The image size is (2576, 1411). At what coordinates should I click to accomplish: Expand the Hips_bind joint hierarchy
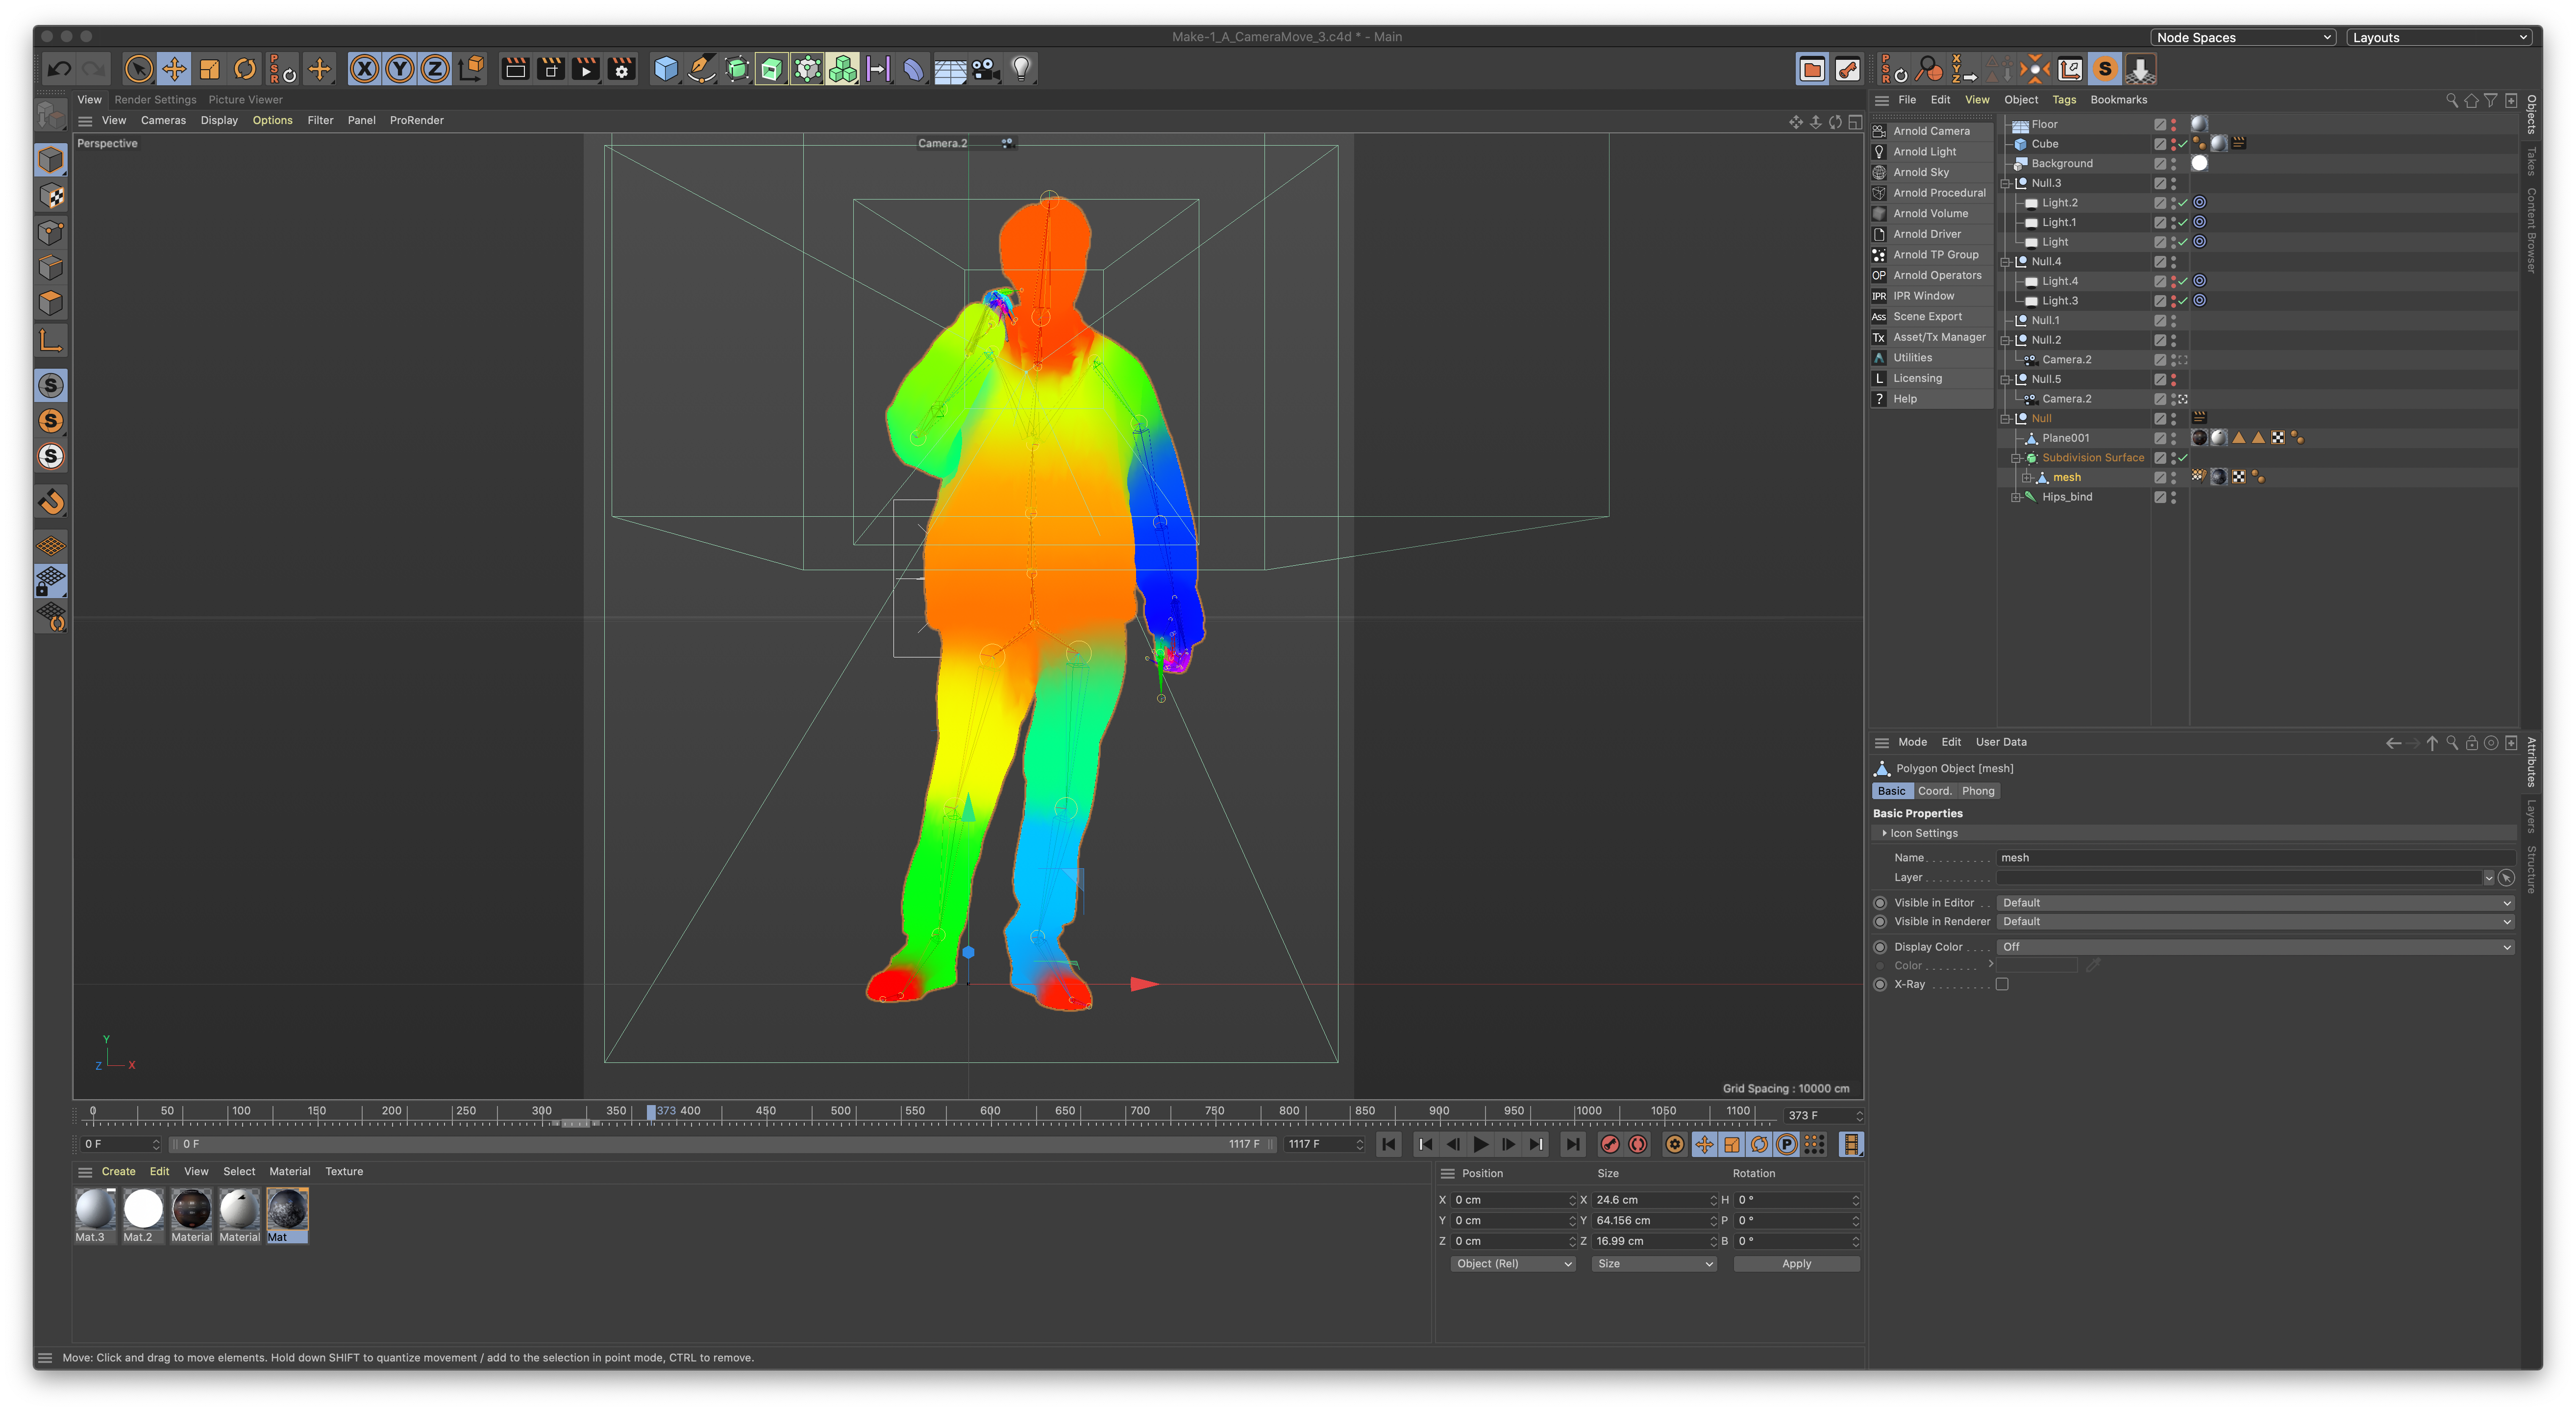point(2016,497)
